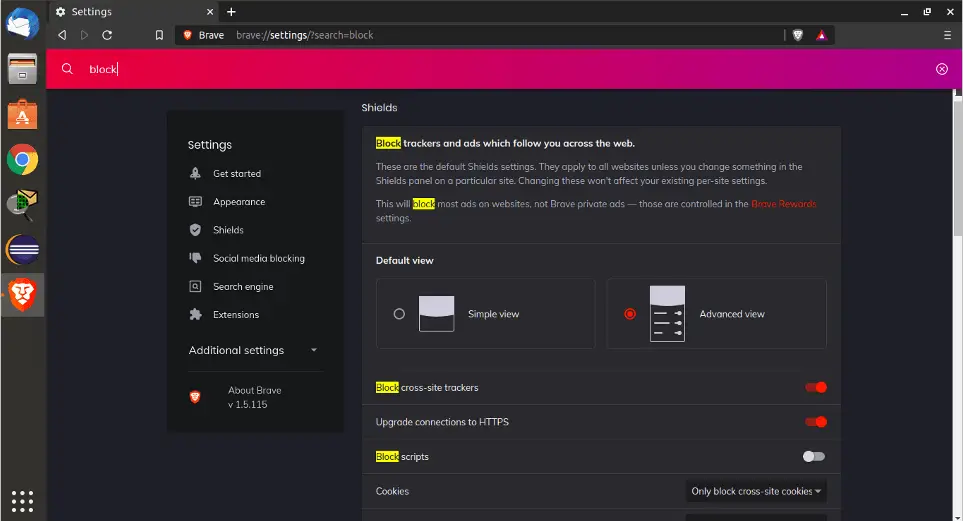Toggle Upgrade connections to HTTPS switch

[x=816, y=421]
